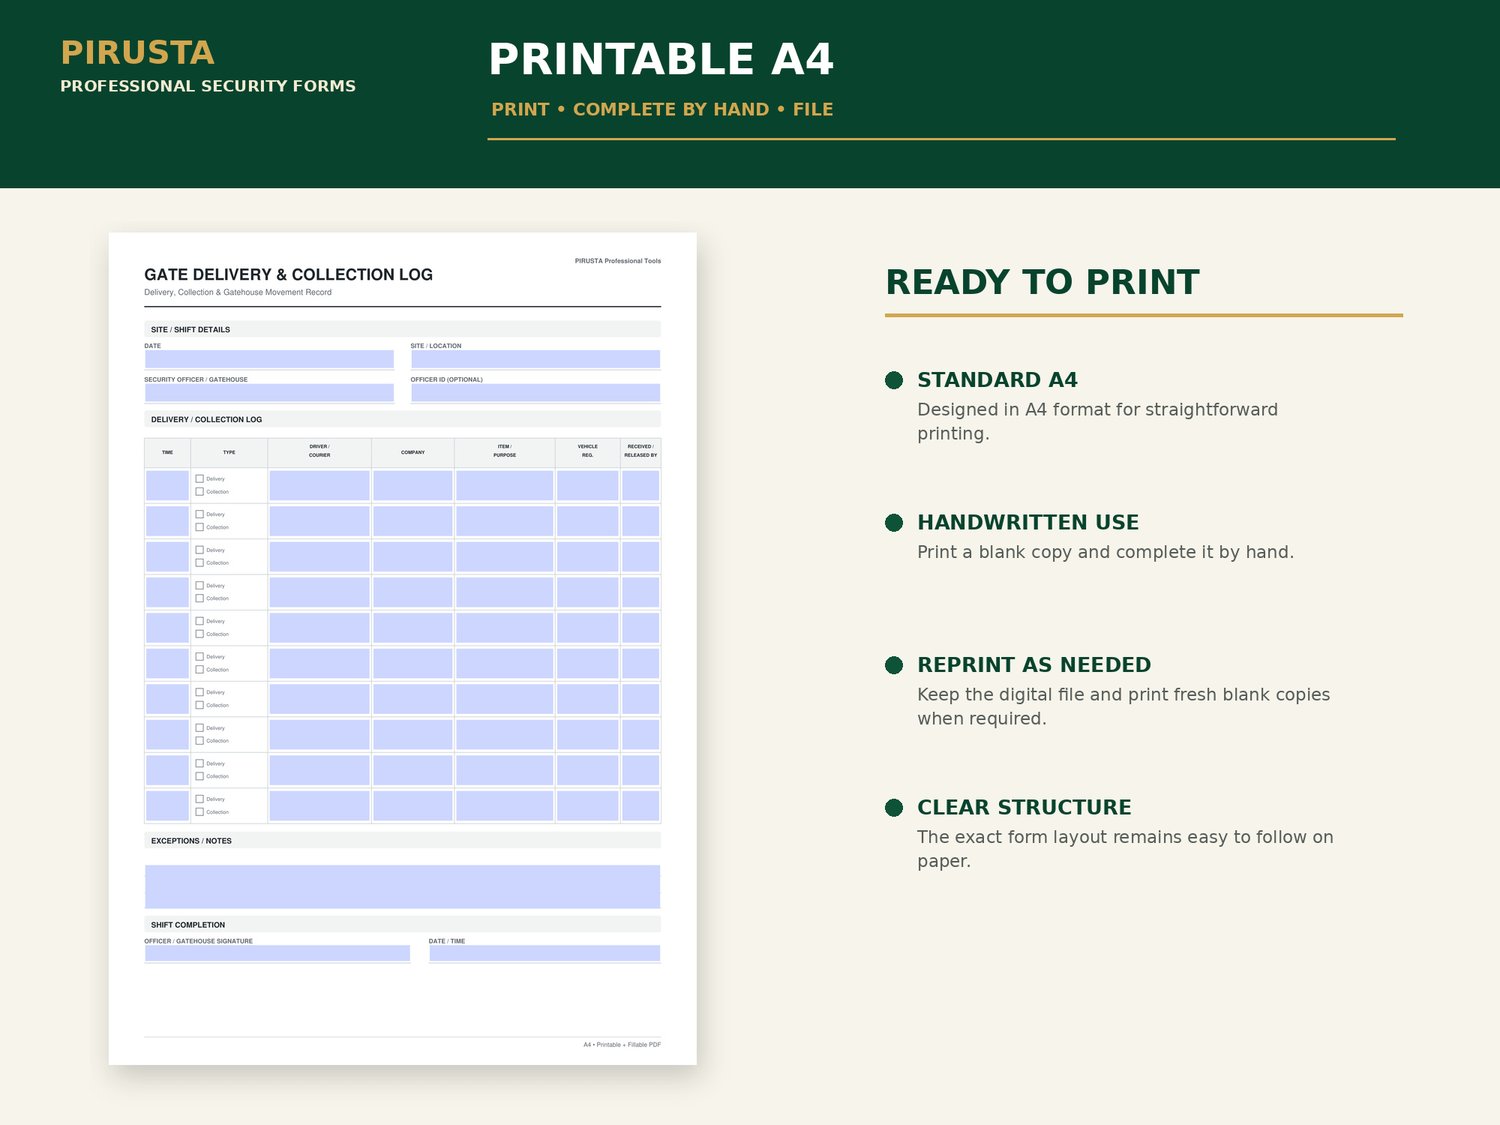
Task: Click the TIME column header
Action: click(167, 453)
